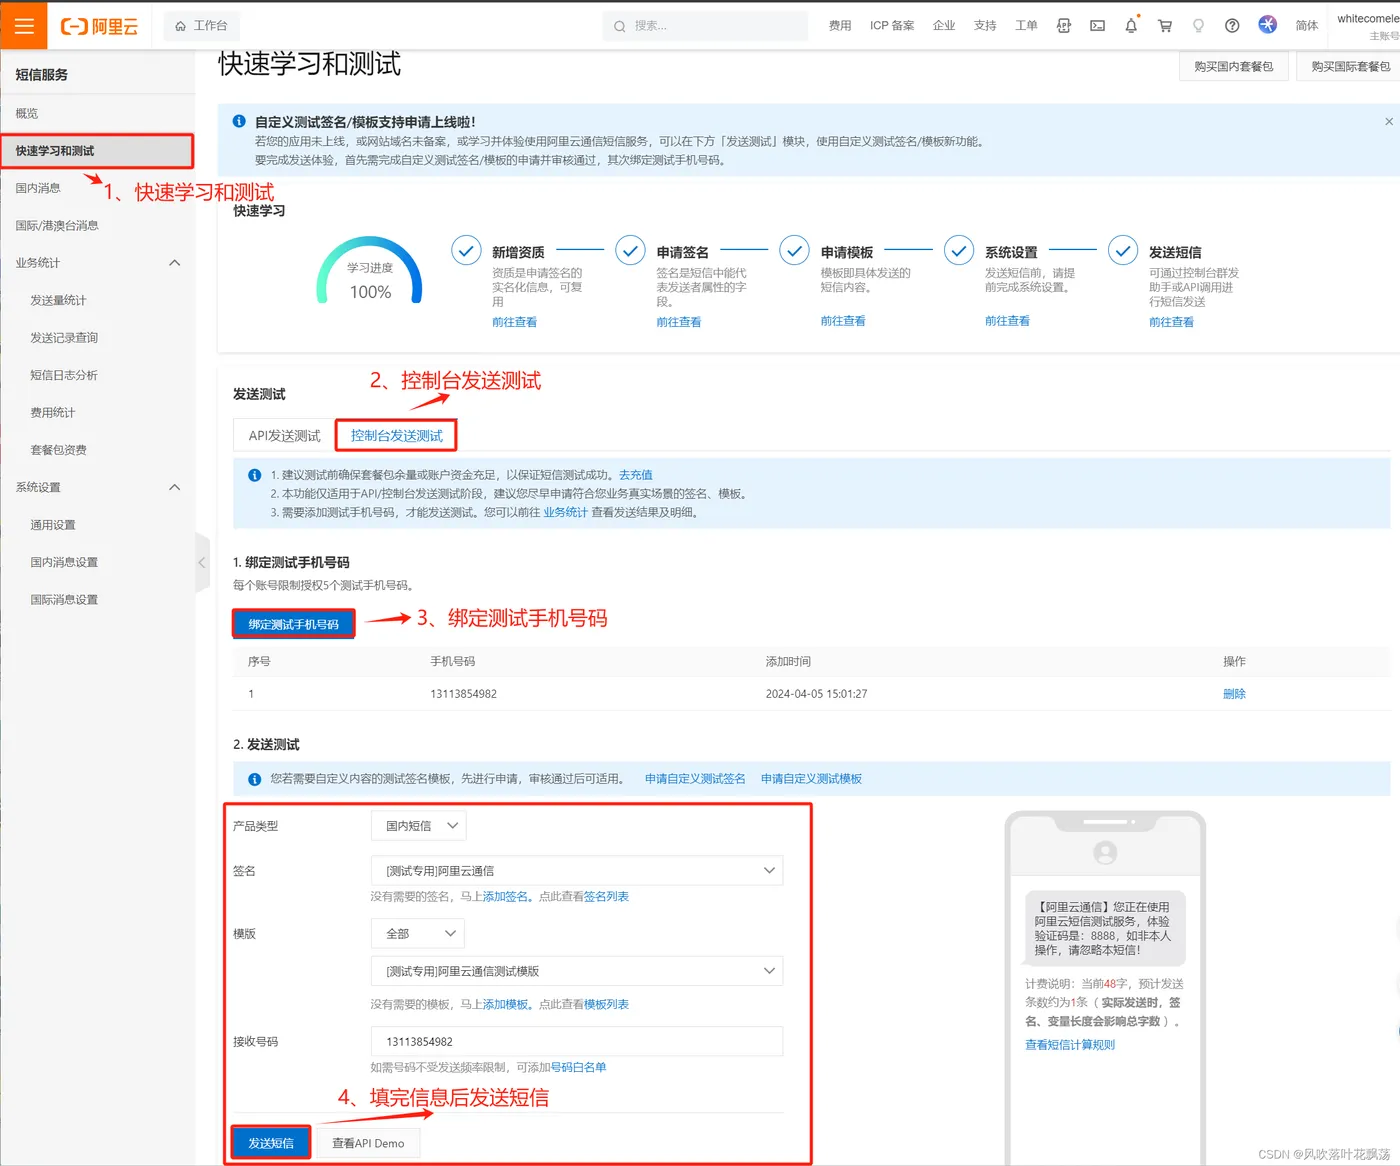This screenshot has height=1166, width=1400.
Task: Open the 阿里云通信测试模版 template dropdown
Action: (x=577, y=971)
